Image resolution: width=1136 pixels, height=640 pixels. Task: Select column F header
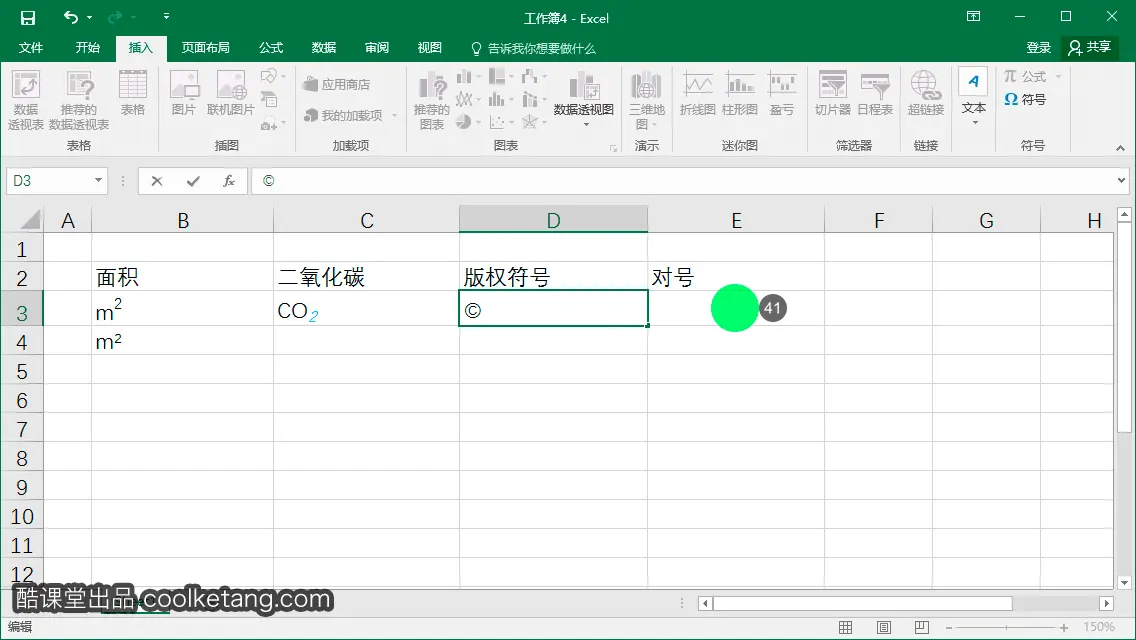click(879, 220)
